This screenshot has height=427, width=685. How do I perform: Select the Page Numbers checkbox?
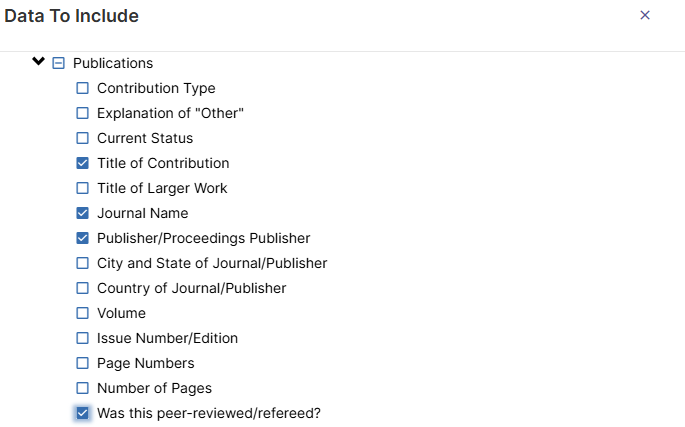tap(83, 363)
